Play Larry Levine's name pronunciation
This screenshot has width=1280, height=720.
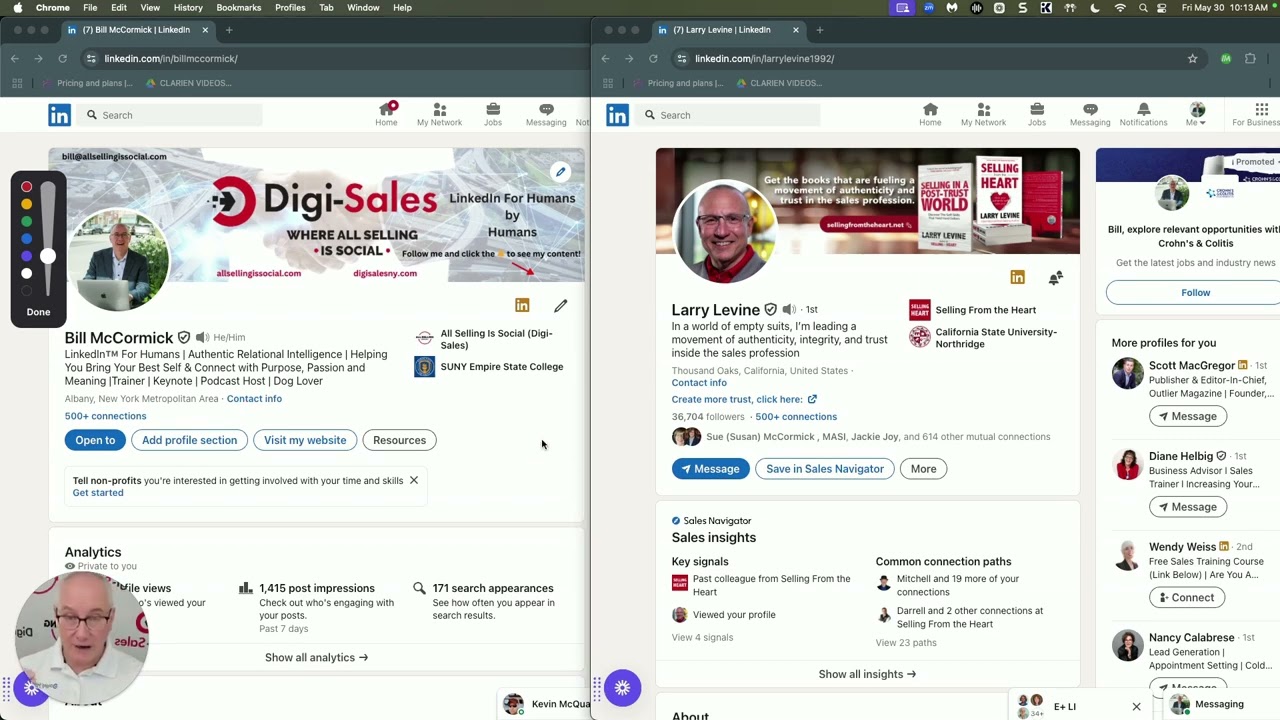point(789,310)
